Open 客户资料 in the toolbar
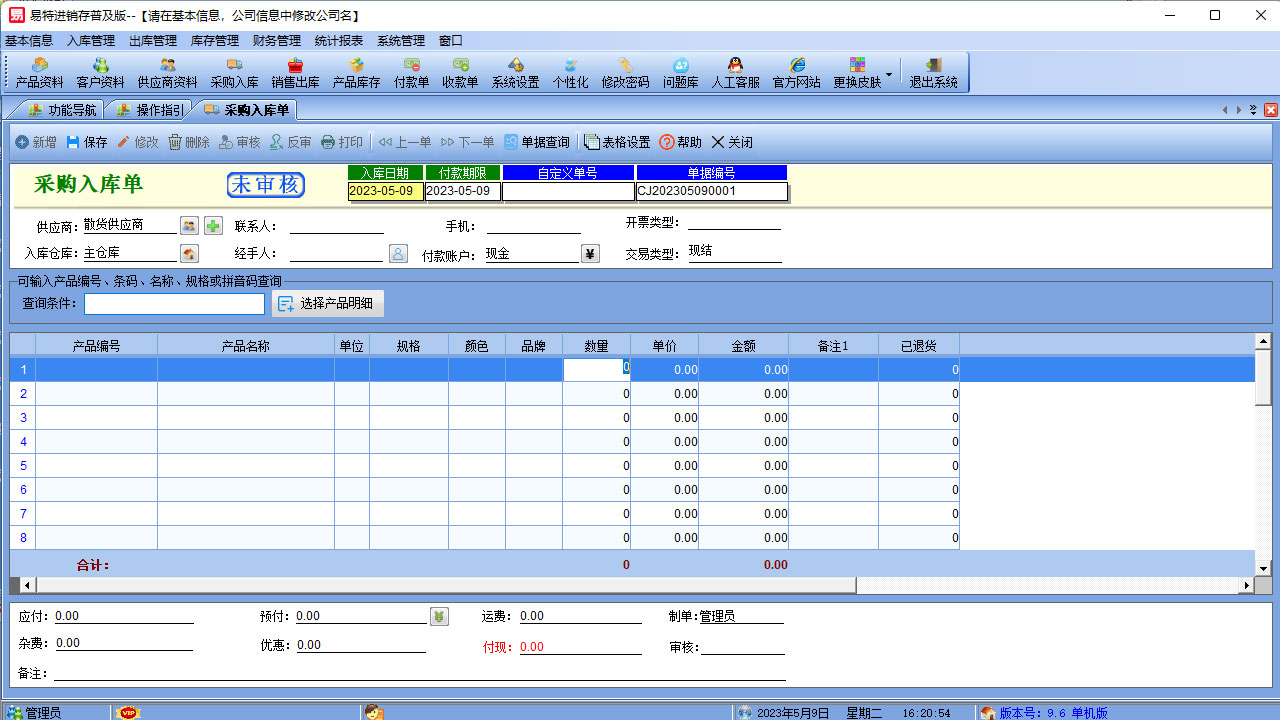Image resolution: width=1280 pixels, height=720 pixels. click(101, 73)
